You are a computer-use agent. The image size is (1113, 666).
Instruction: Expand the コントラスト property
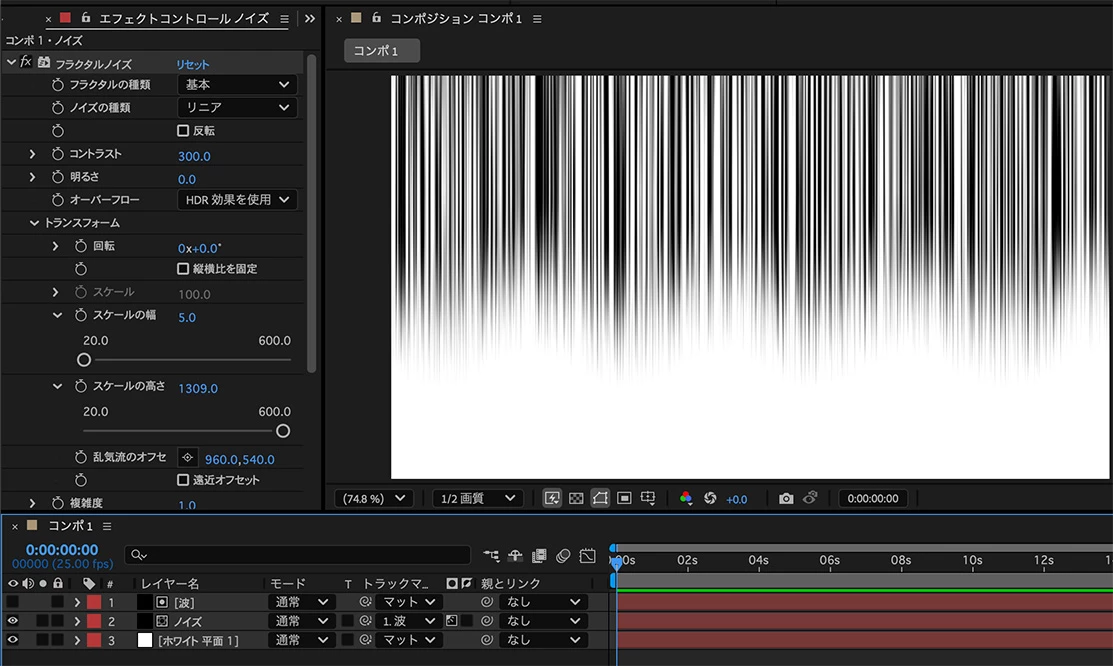coord(32,154)
